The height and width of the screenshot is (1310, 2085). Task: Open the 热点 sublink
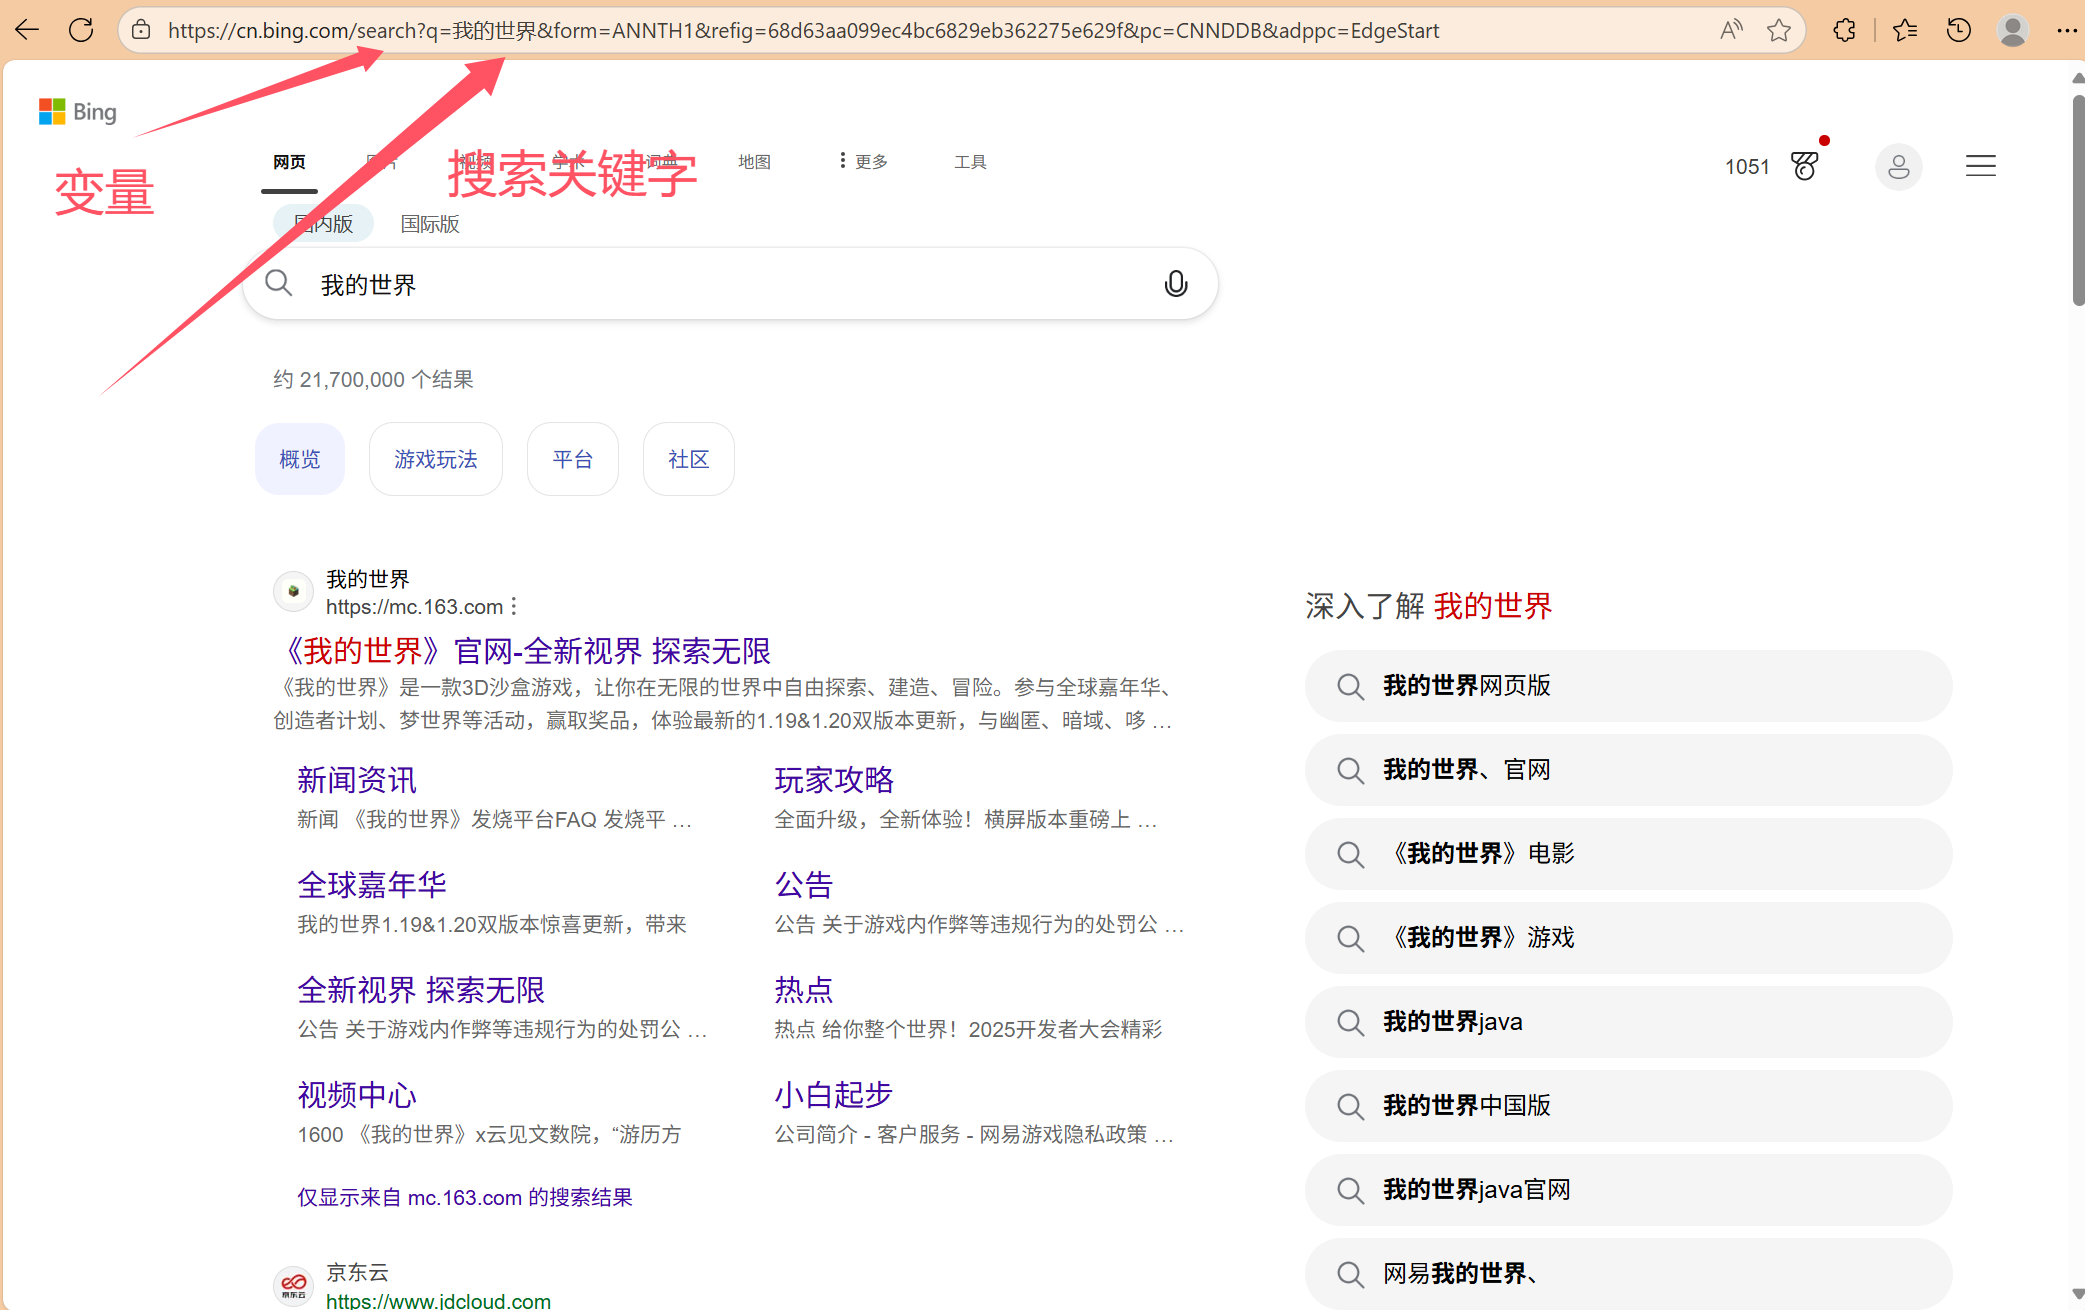[x=804, y=990]
